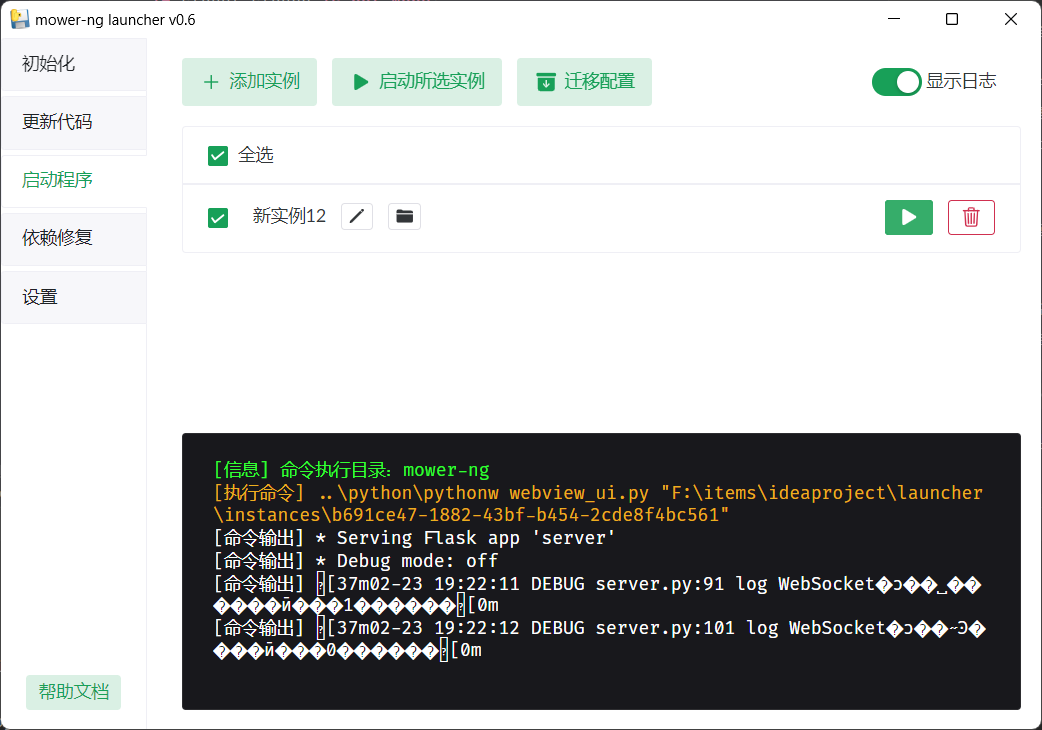
Task: Click the 新实例12 instance name
Action: (x=289, y=217)
